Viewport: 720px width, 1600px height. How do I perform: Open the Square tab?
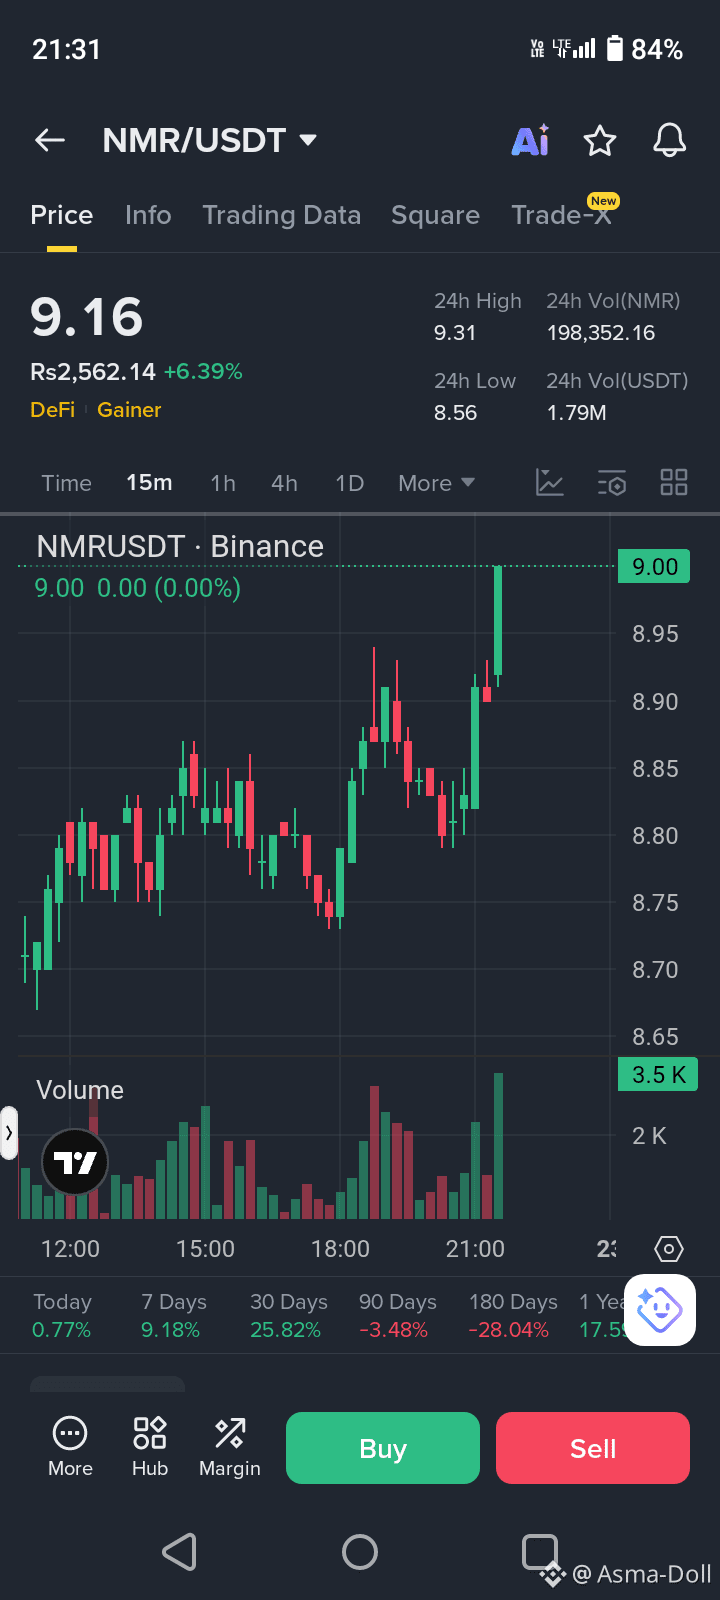(x=435, y=215)
